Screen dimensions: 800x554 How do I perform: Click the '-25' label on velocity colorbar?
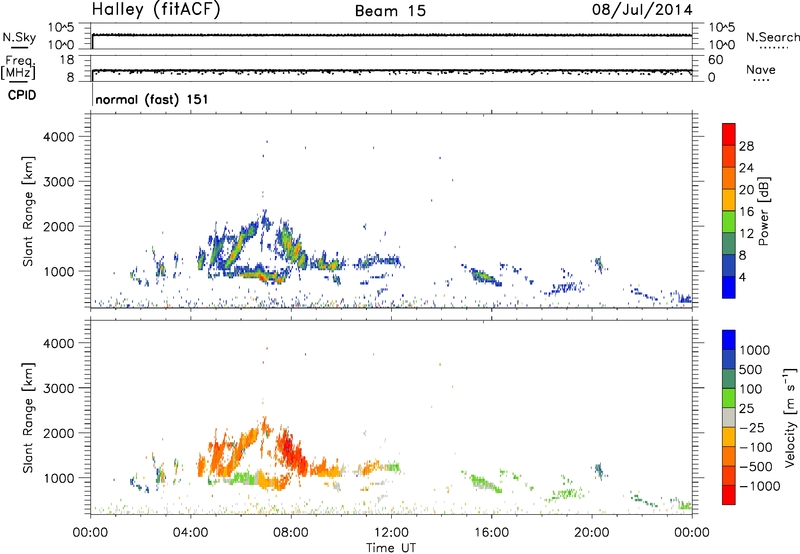[753, 428]
